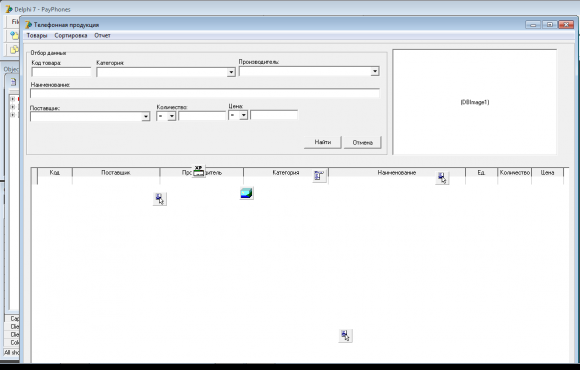Image resolution: width=580 pixels, height=370 pixels.
Task: Click the Наименование text field
Action: [x=205, y=93]
